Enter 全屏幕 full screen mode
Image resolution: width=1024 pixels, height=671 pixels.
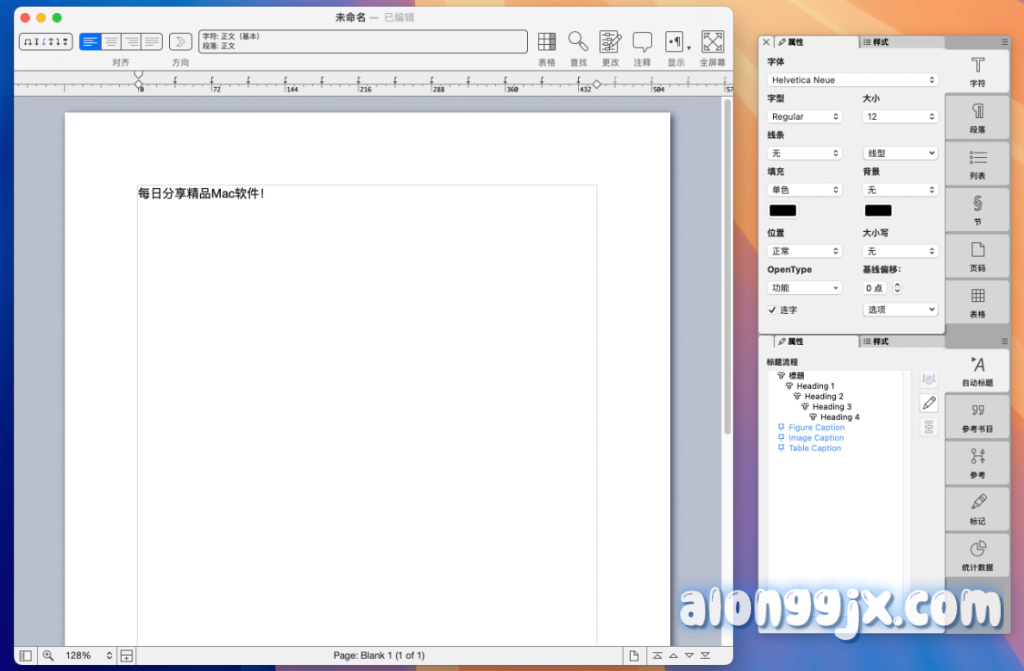(x=712, y=42)
